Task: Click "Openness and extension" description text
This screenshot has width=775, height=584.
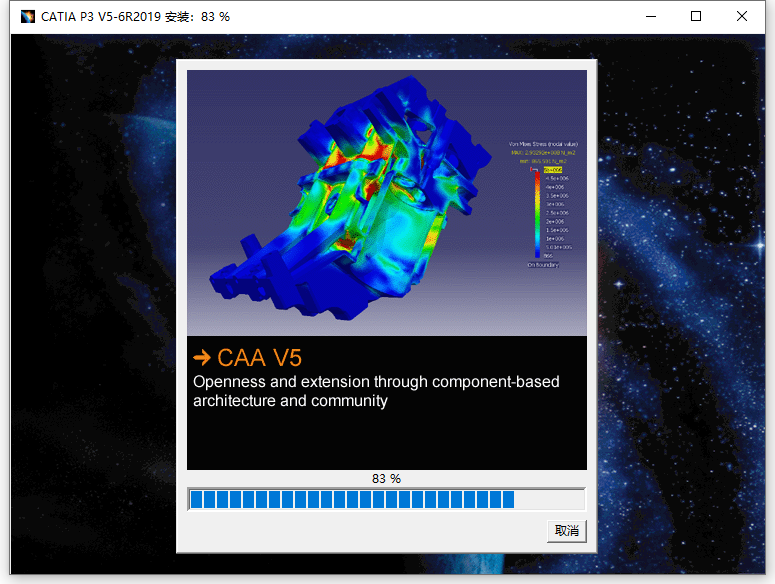Action: coord(376,391)
